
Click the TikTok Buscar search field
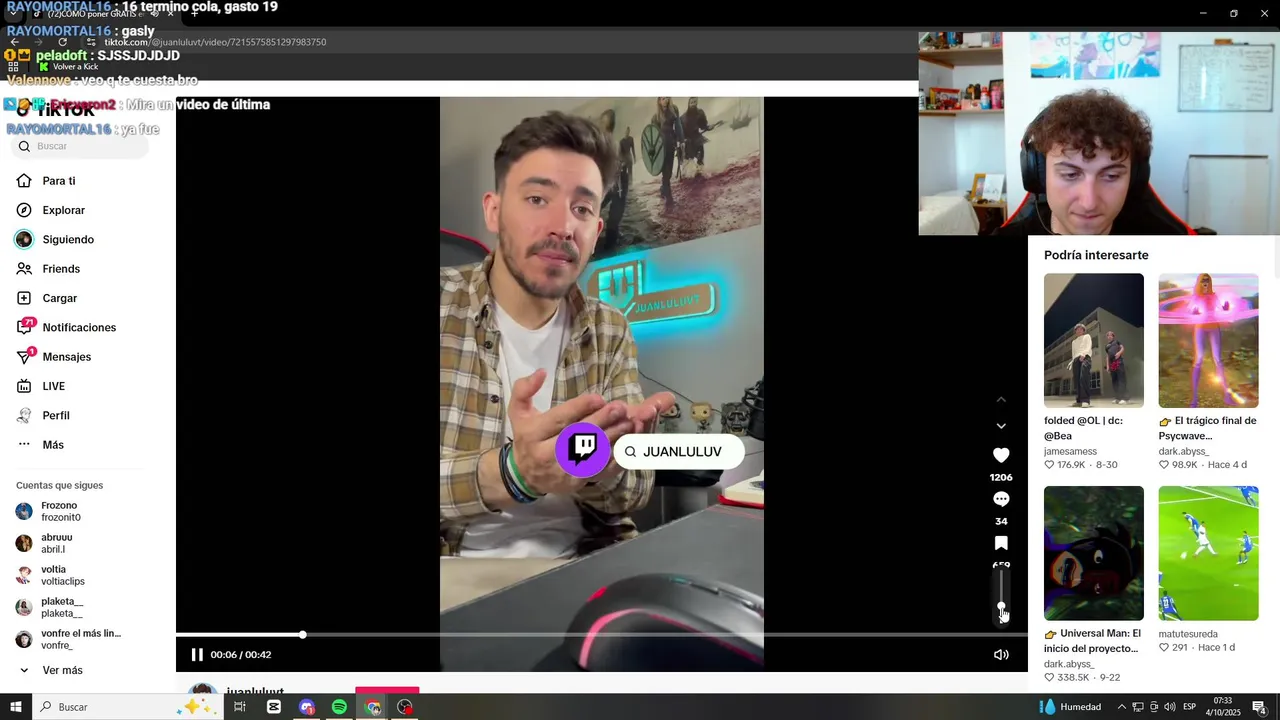80,146
